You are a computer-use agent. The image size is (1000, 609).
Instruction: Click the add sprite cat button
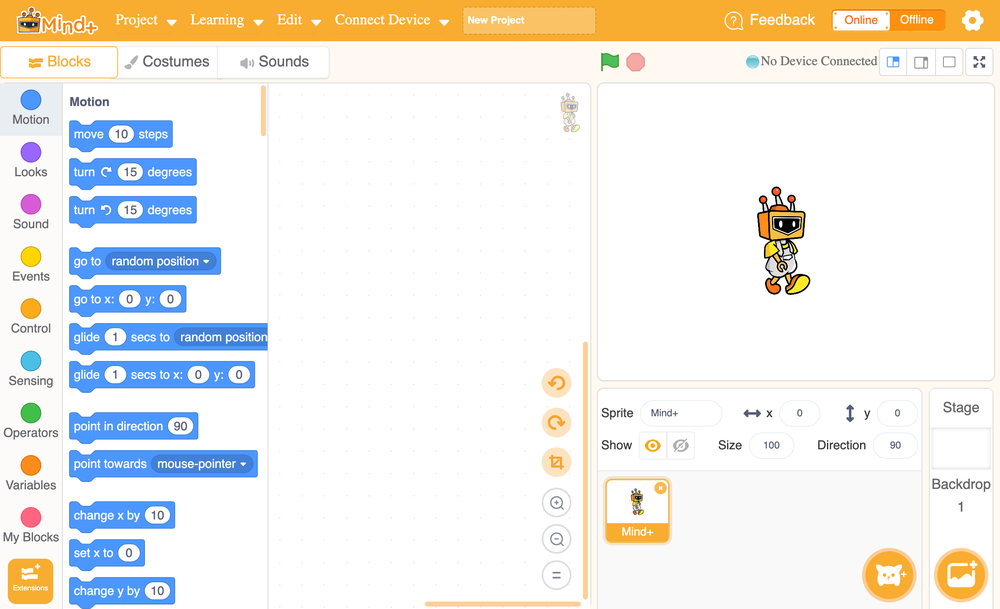[889, 575]
